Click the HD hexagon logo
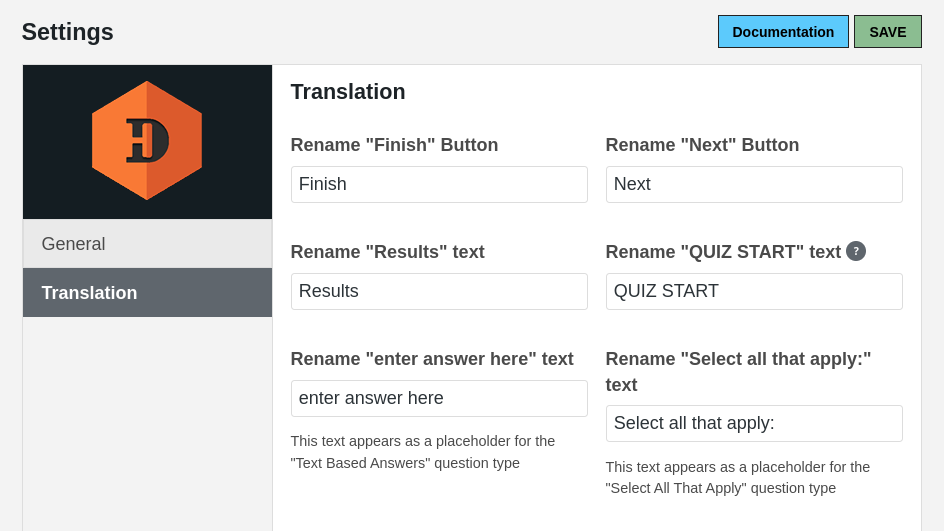The height and width of the screenshot is (531, 944). 147,141
